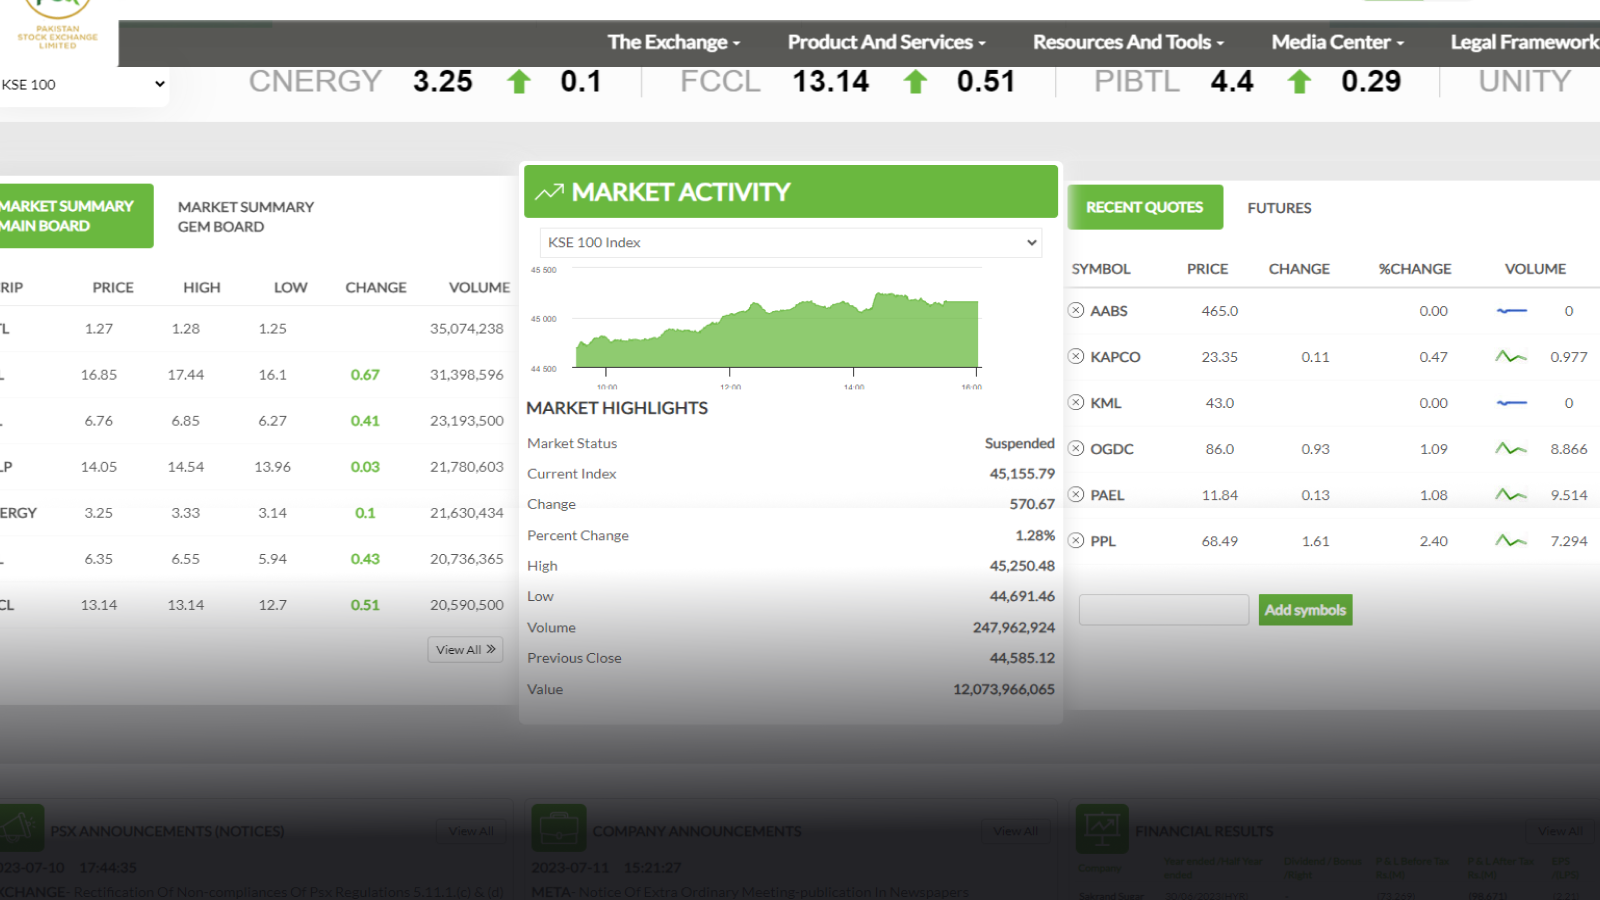The width and height of the screenshot is (1600, 900).
Task: Remove PAEL from recent quotes
Action: tap(1076, 494)
